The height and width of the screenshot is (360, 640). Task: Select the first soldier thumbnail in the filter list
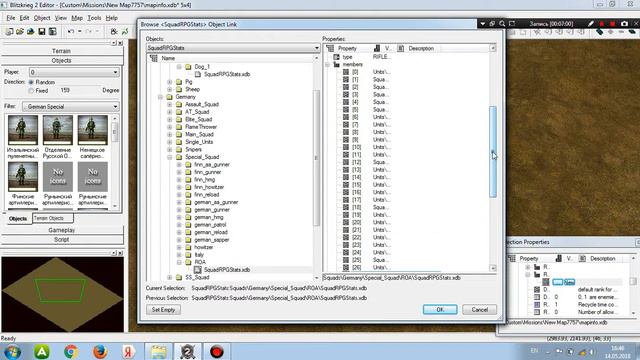23,130
